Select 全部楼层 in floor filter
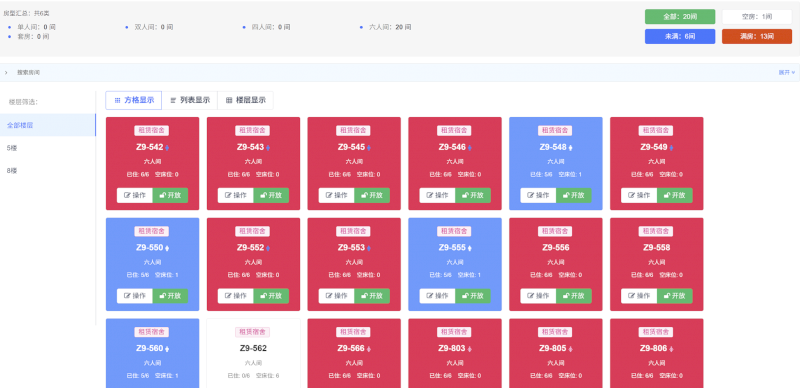 tap(48, 125)
